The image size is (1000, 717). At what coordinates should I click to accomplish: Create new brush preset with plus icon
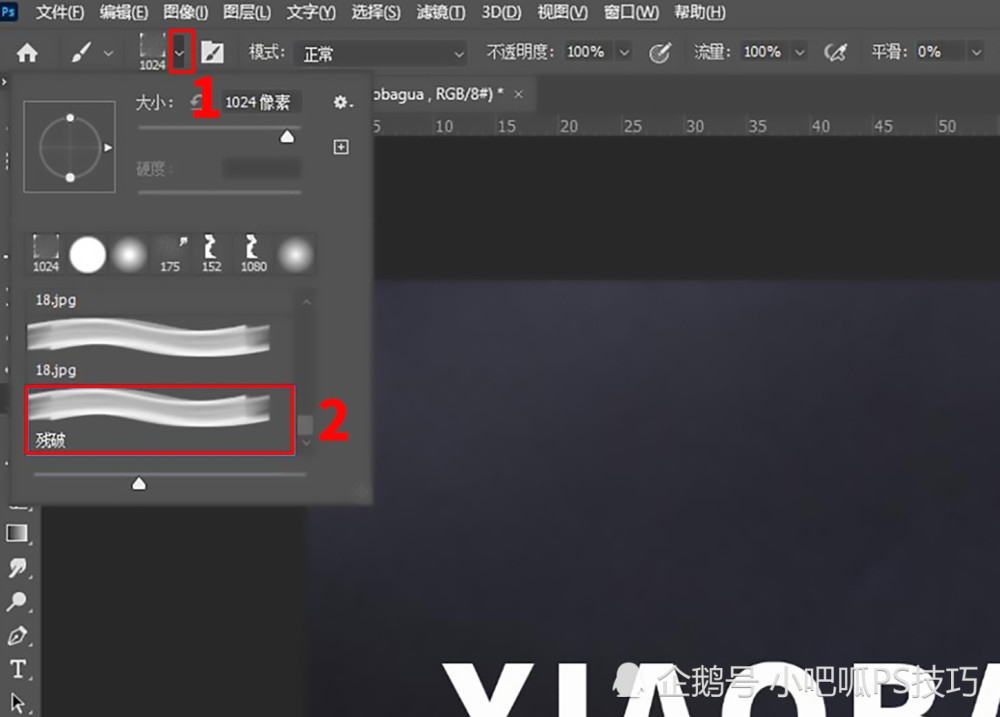(341, 147)
